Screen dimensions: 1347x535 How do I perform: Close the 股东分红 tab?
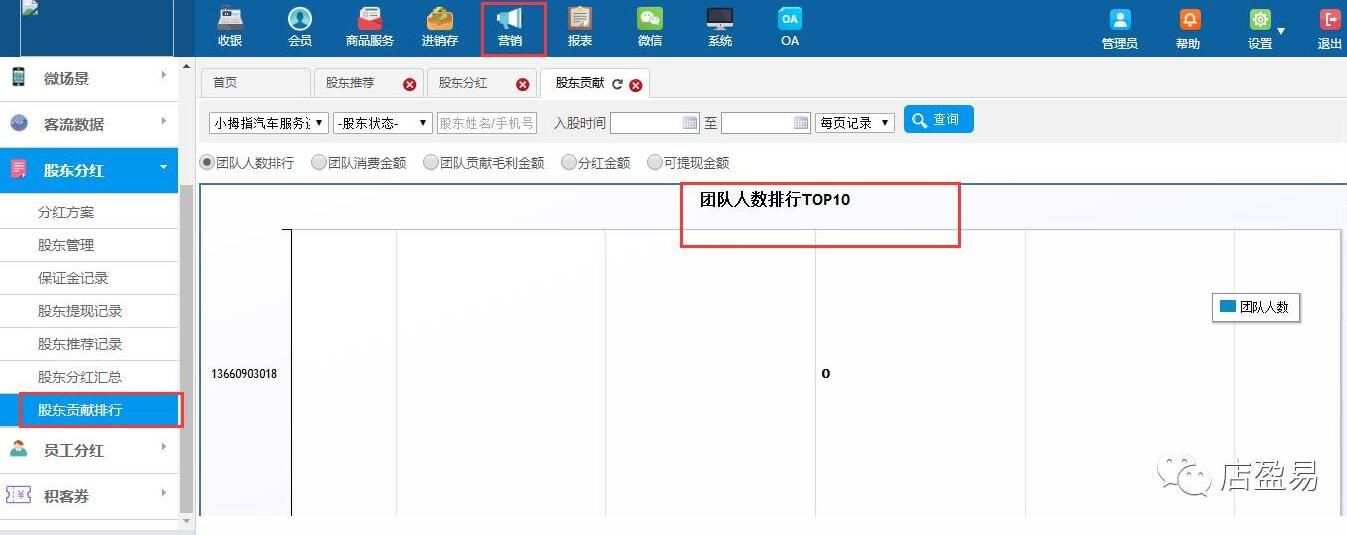pyautogui.click(x=522, y=84)
